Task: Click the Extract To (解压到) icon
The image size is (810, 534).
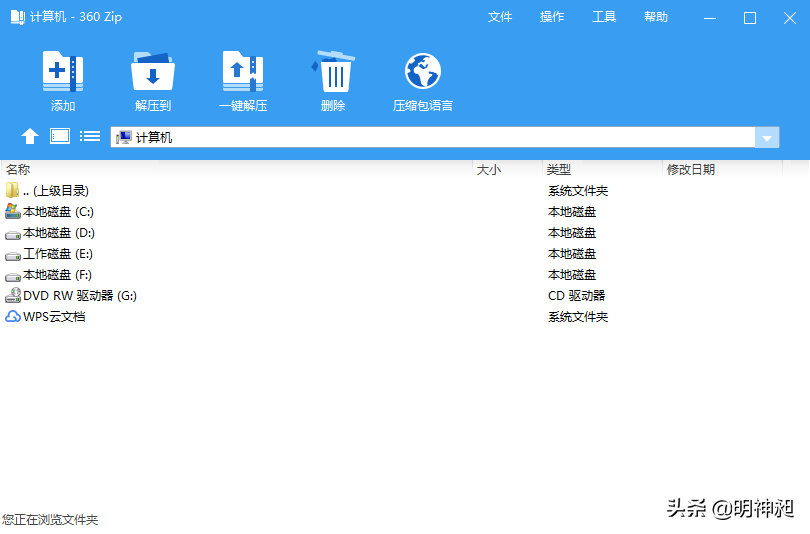Action: 152,71
